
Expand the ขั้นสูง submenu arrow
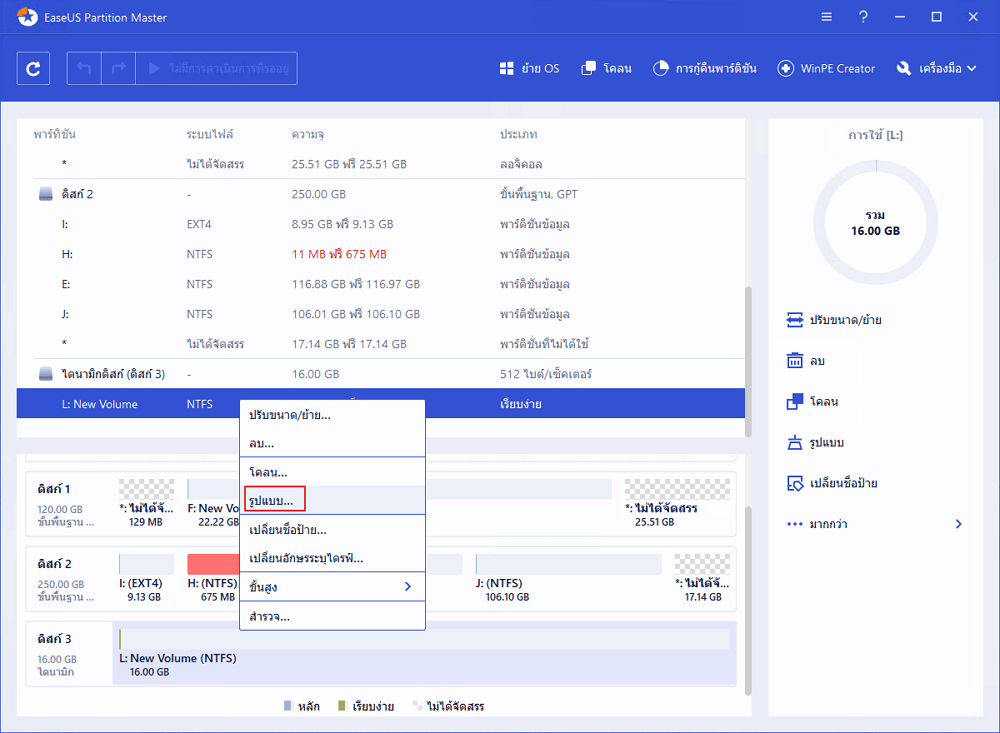tap(408, 586)
